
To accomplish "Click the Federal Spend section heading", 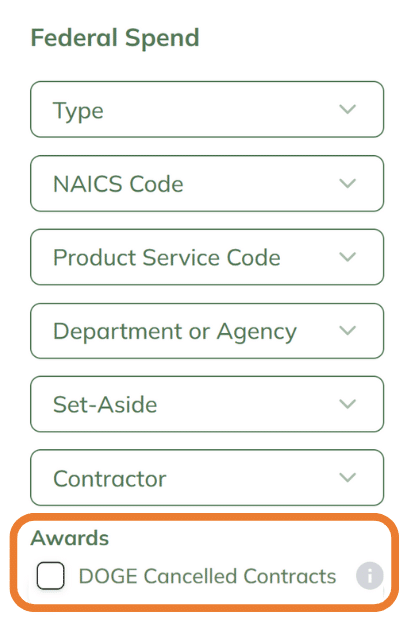I will (115, 38).
